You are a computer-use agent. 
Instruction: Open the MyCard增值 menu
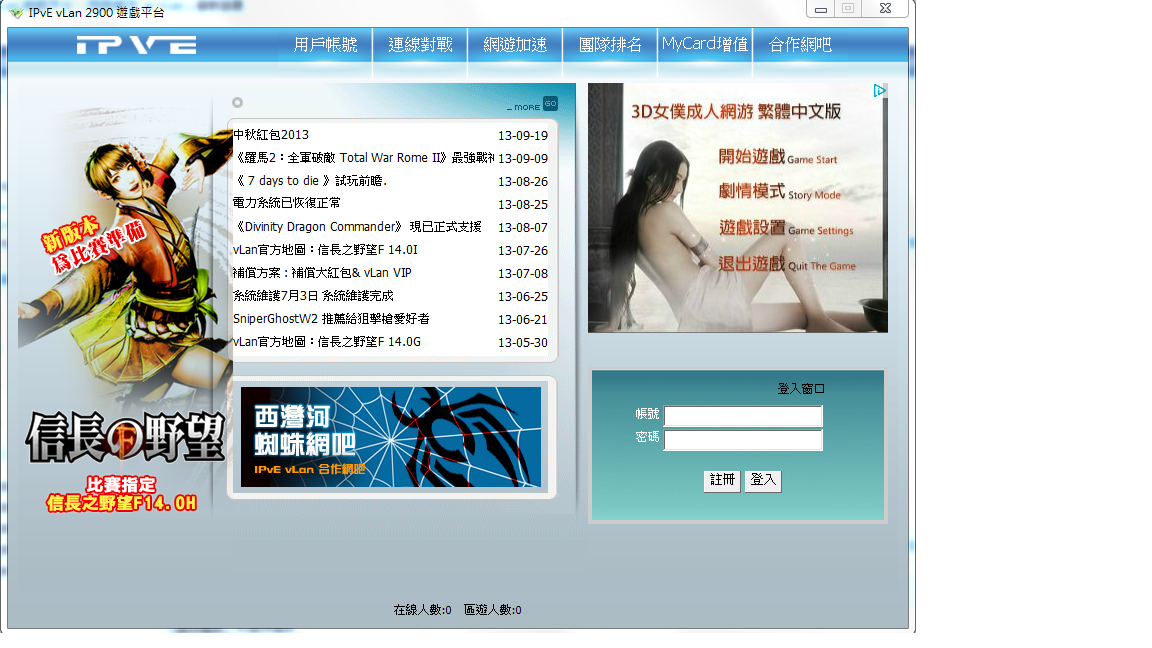pos(705,45)
